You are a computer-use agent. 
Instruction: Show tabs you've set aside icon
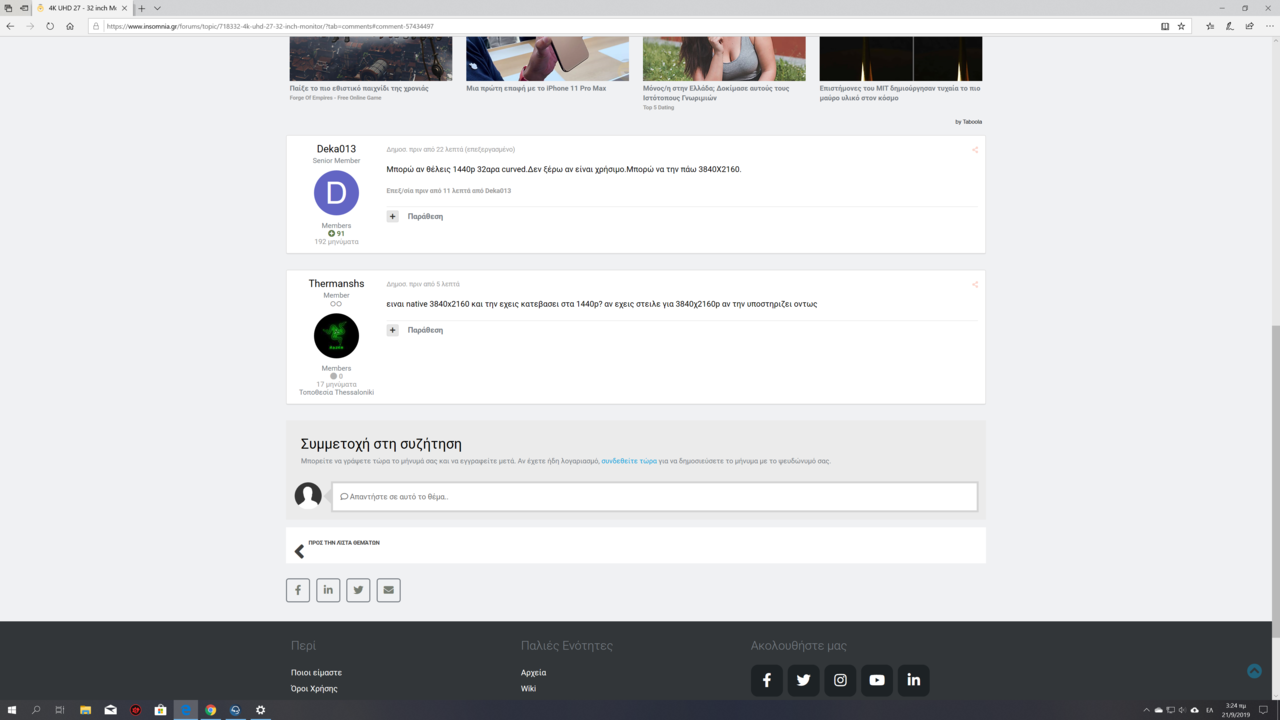tap(8, 8)
